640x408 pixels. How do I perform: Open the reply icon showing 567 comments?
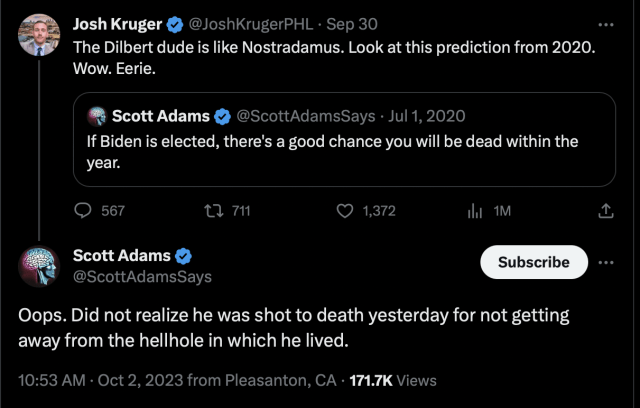pos(83,211)
